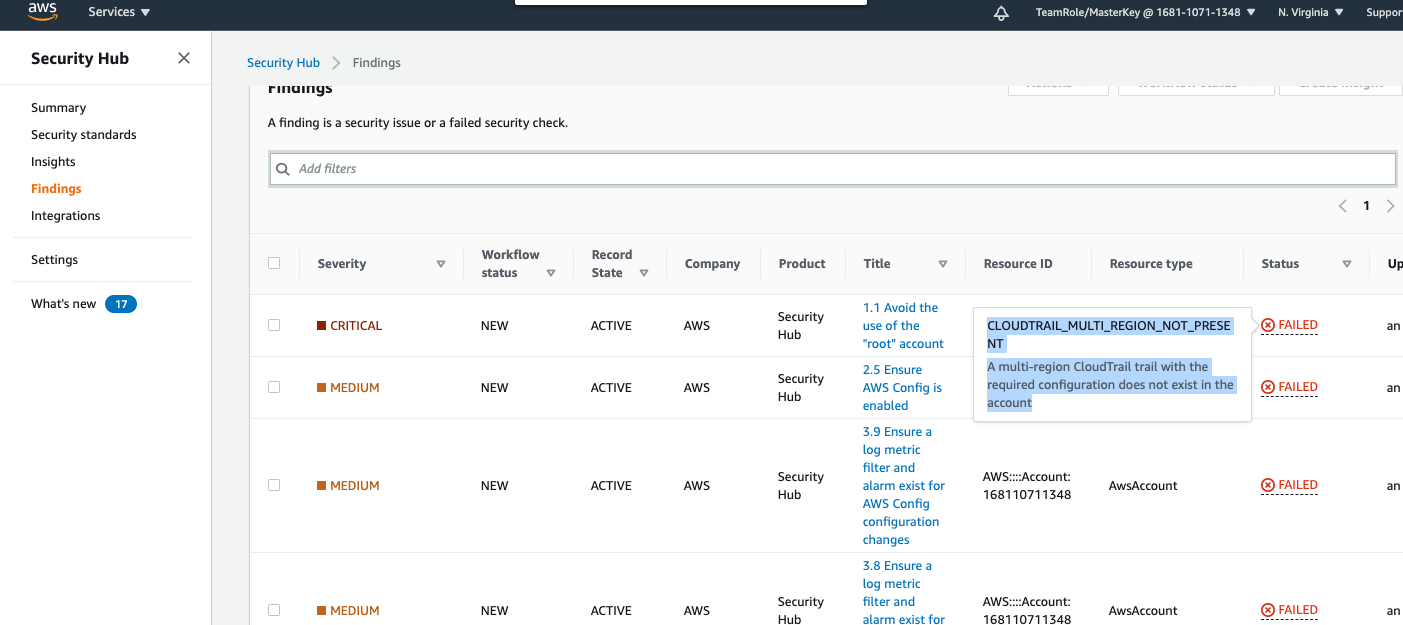Go to next page of findings
Image resolution: width=1403 pixels, height=625 pixels.
(1390, 206)
